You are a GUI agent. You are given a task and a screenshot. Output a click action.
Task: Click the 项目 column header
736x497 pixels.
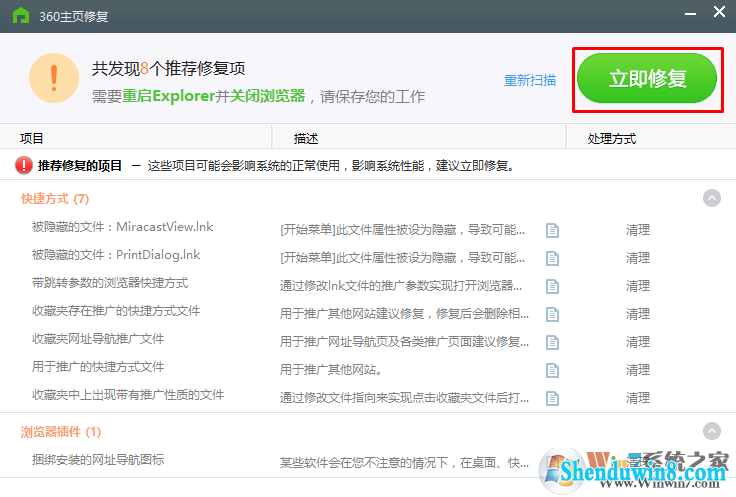[31, 138]
